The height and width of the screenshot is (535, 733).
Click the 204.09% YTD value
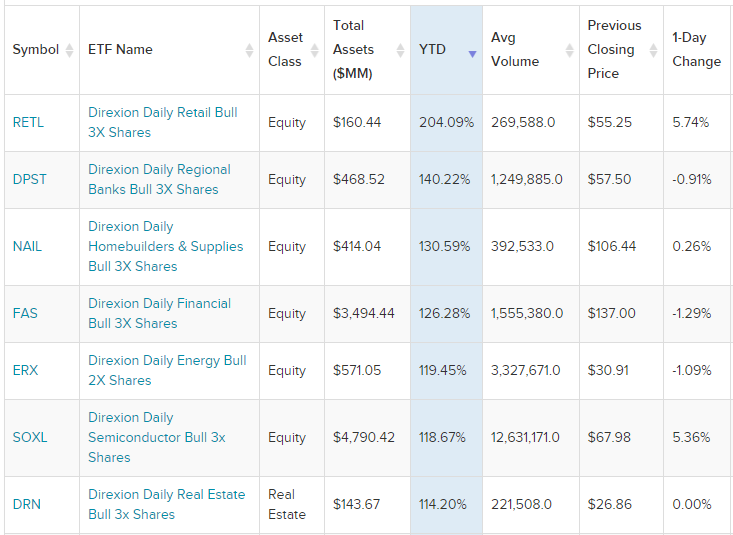(x=446, y=123)
